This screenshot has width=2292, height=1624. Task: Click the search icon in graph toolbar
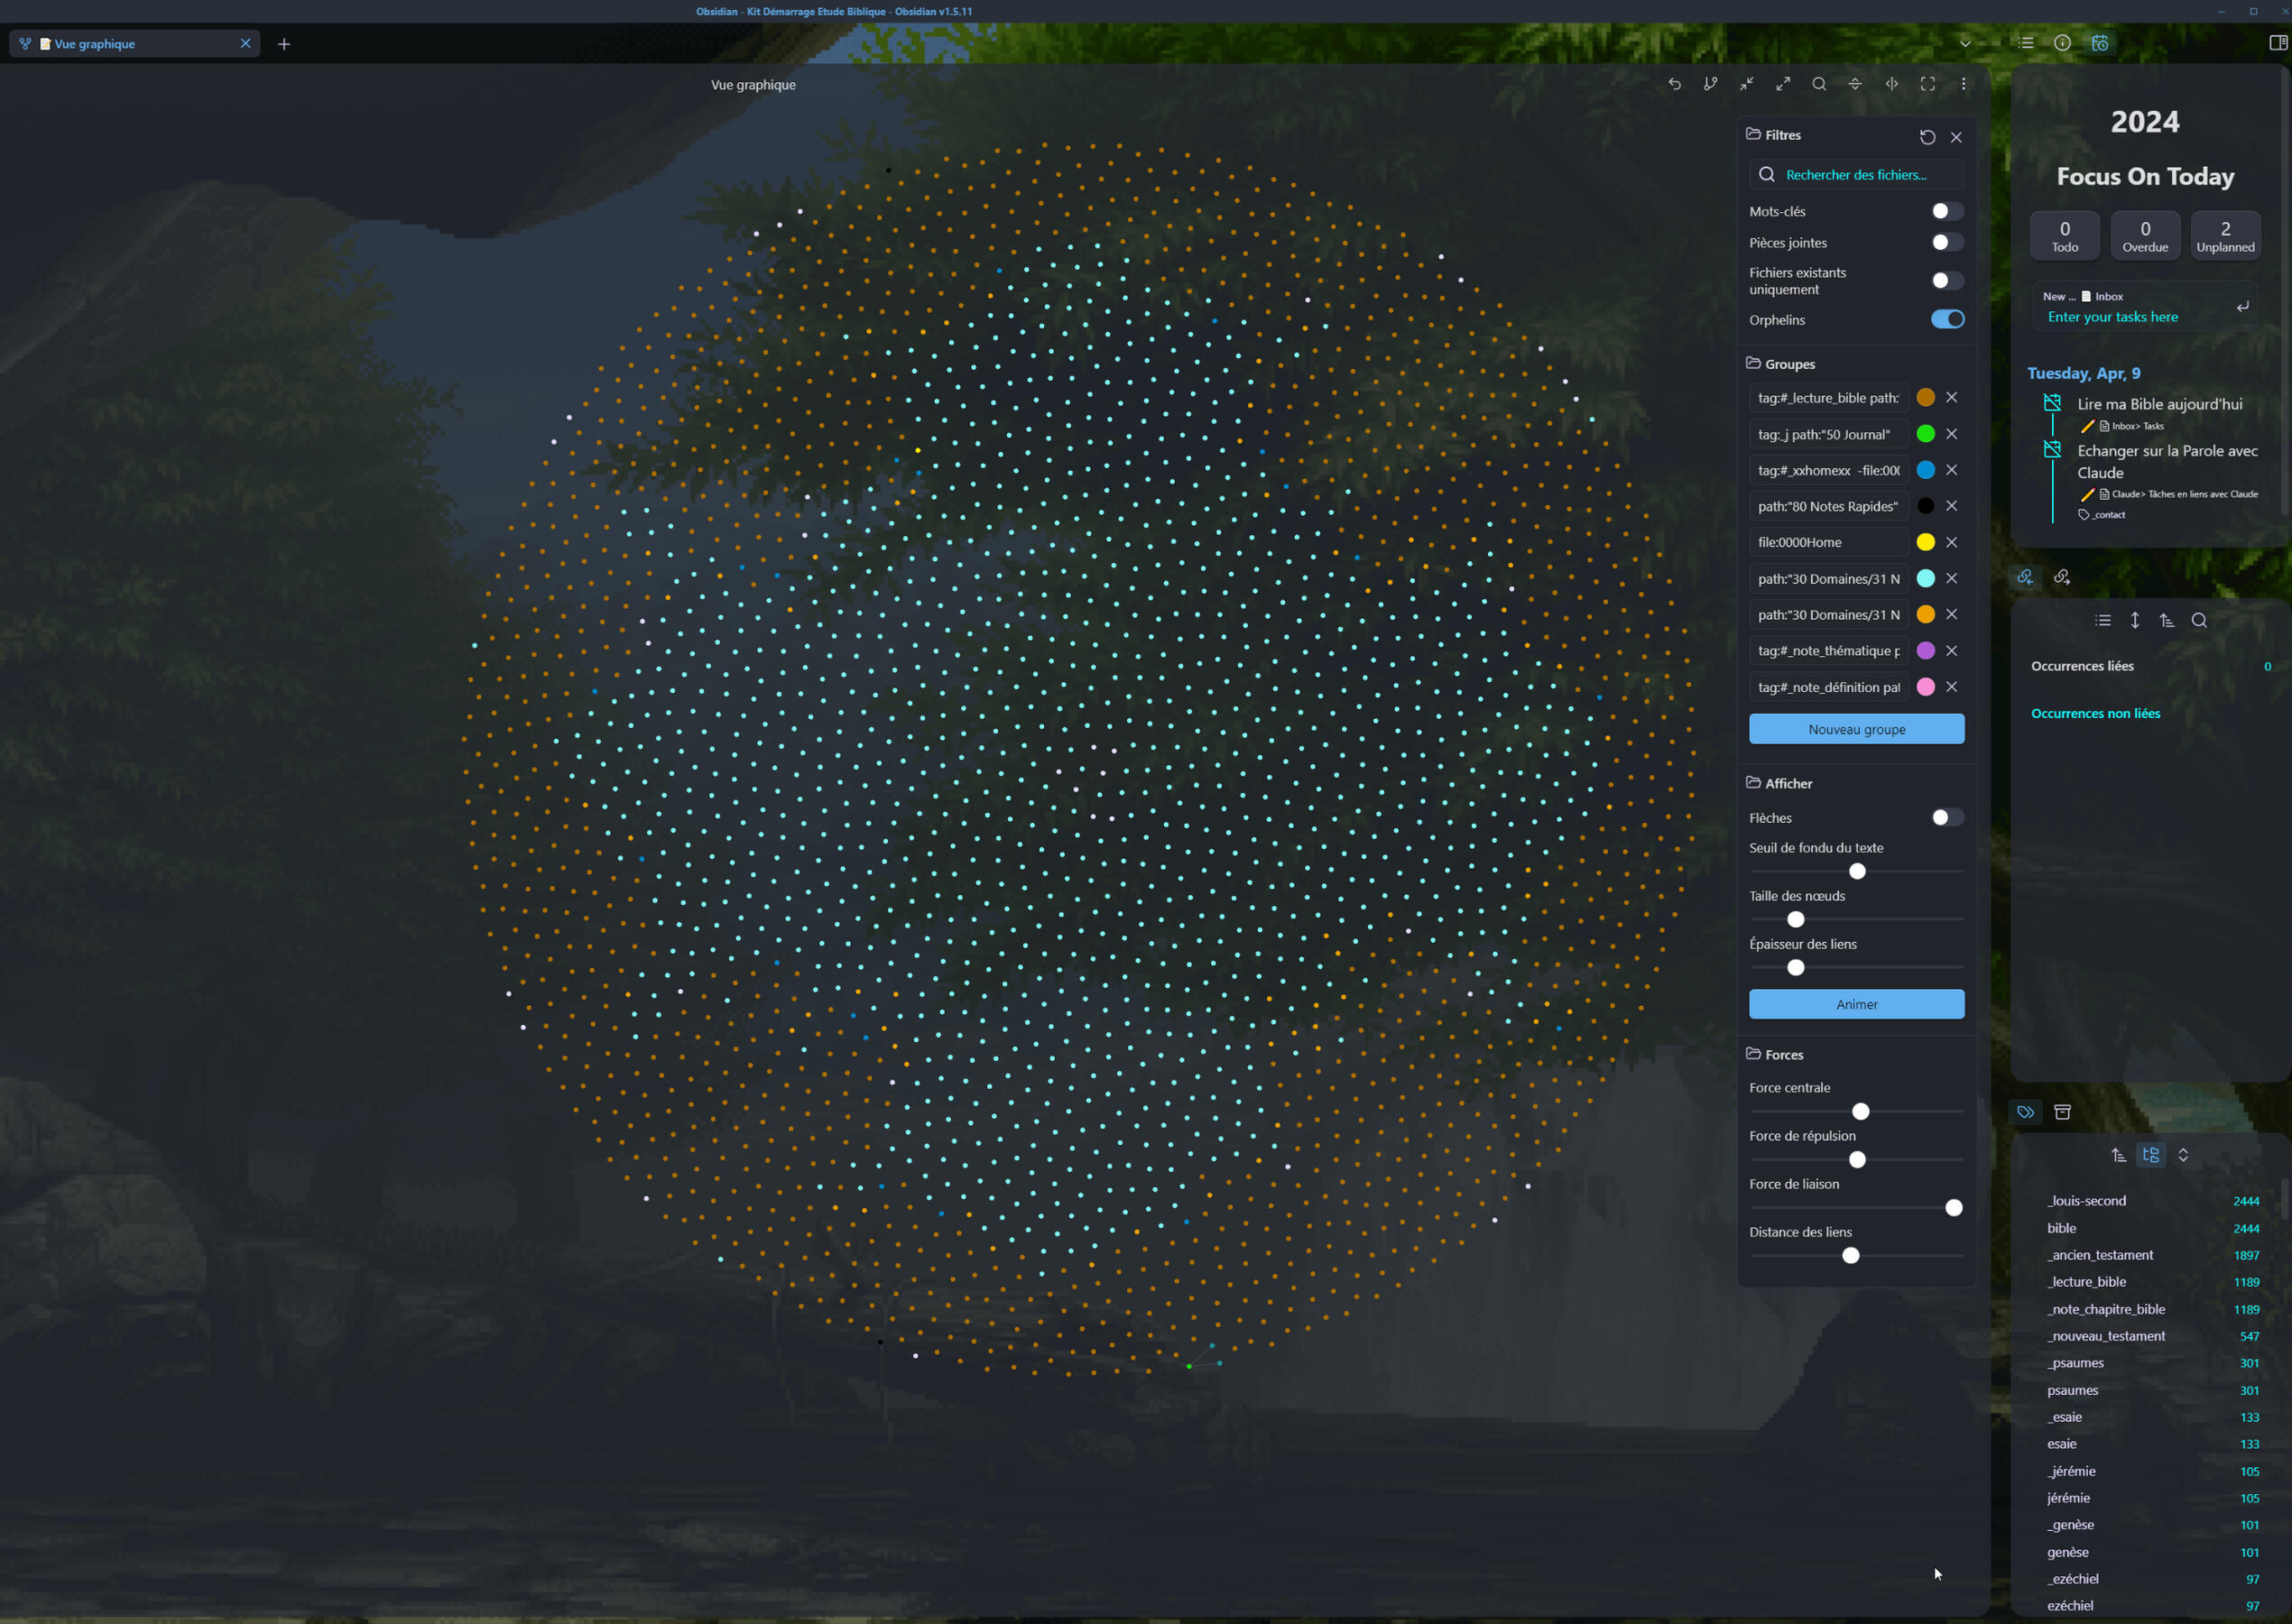pyautogui.click(x=1819, y=84)
